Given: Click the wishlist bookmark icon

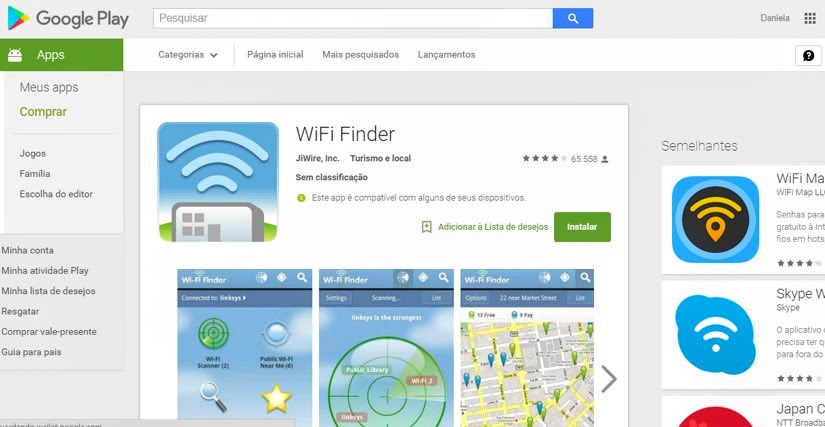Looking at the screenshot, I should coord(426,227).
